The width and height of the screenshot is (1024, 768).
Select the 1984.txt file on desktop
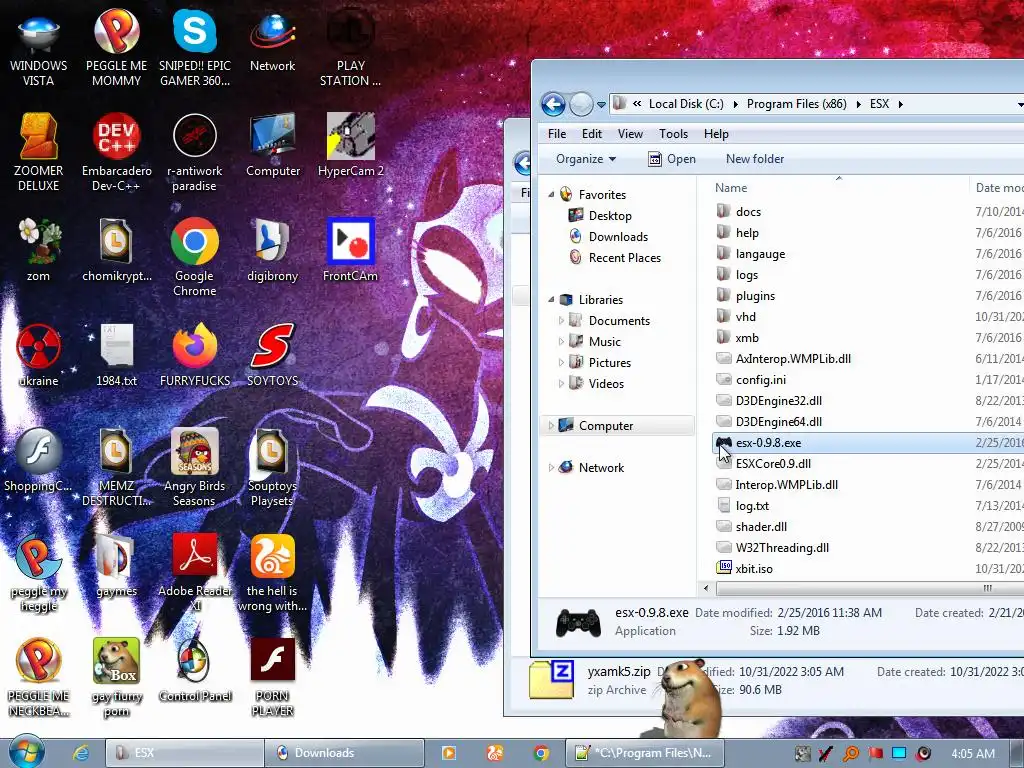point(116,355)
